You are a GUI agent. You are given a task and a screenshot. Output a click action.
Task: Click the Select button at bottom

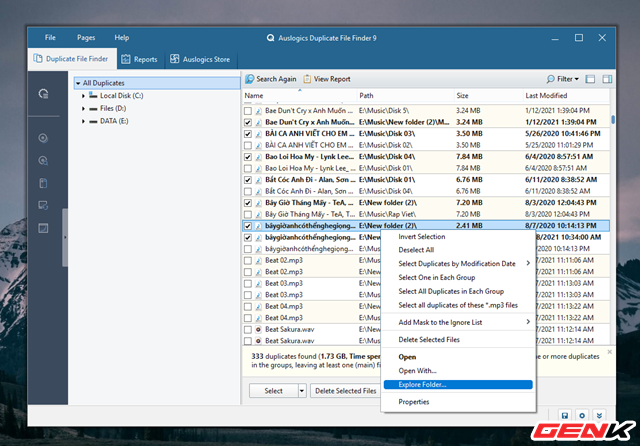273,391
